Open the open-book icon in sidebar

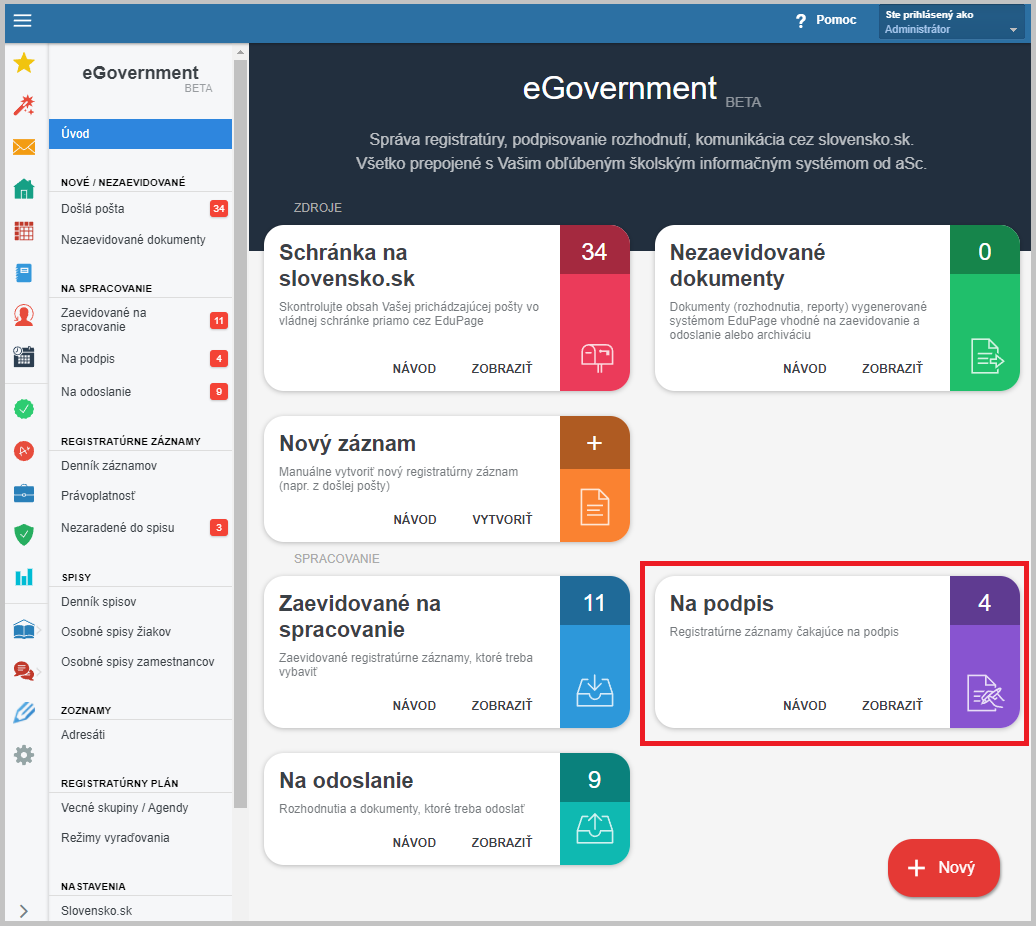[x=24, y=629]
